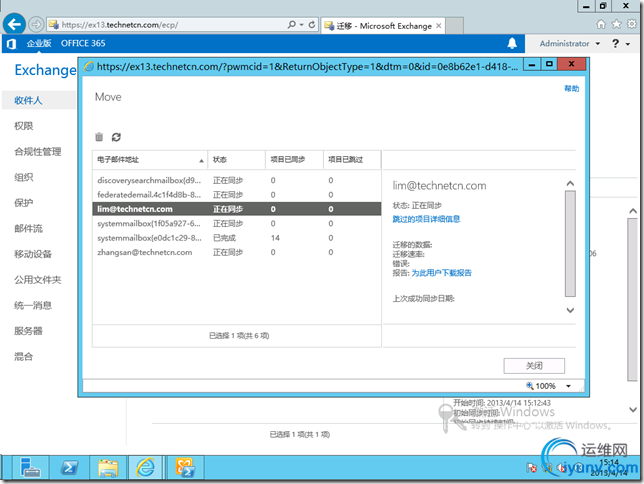Click the 项目已跳过 column header
The height and width of the screenshot is (484, 644).
[x=352, y=160]
